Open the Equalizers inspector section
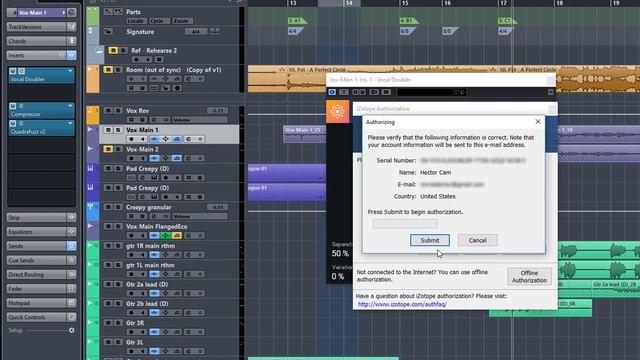The width and height of the screenshot is (640, 360). tap(36, 232)
